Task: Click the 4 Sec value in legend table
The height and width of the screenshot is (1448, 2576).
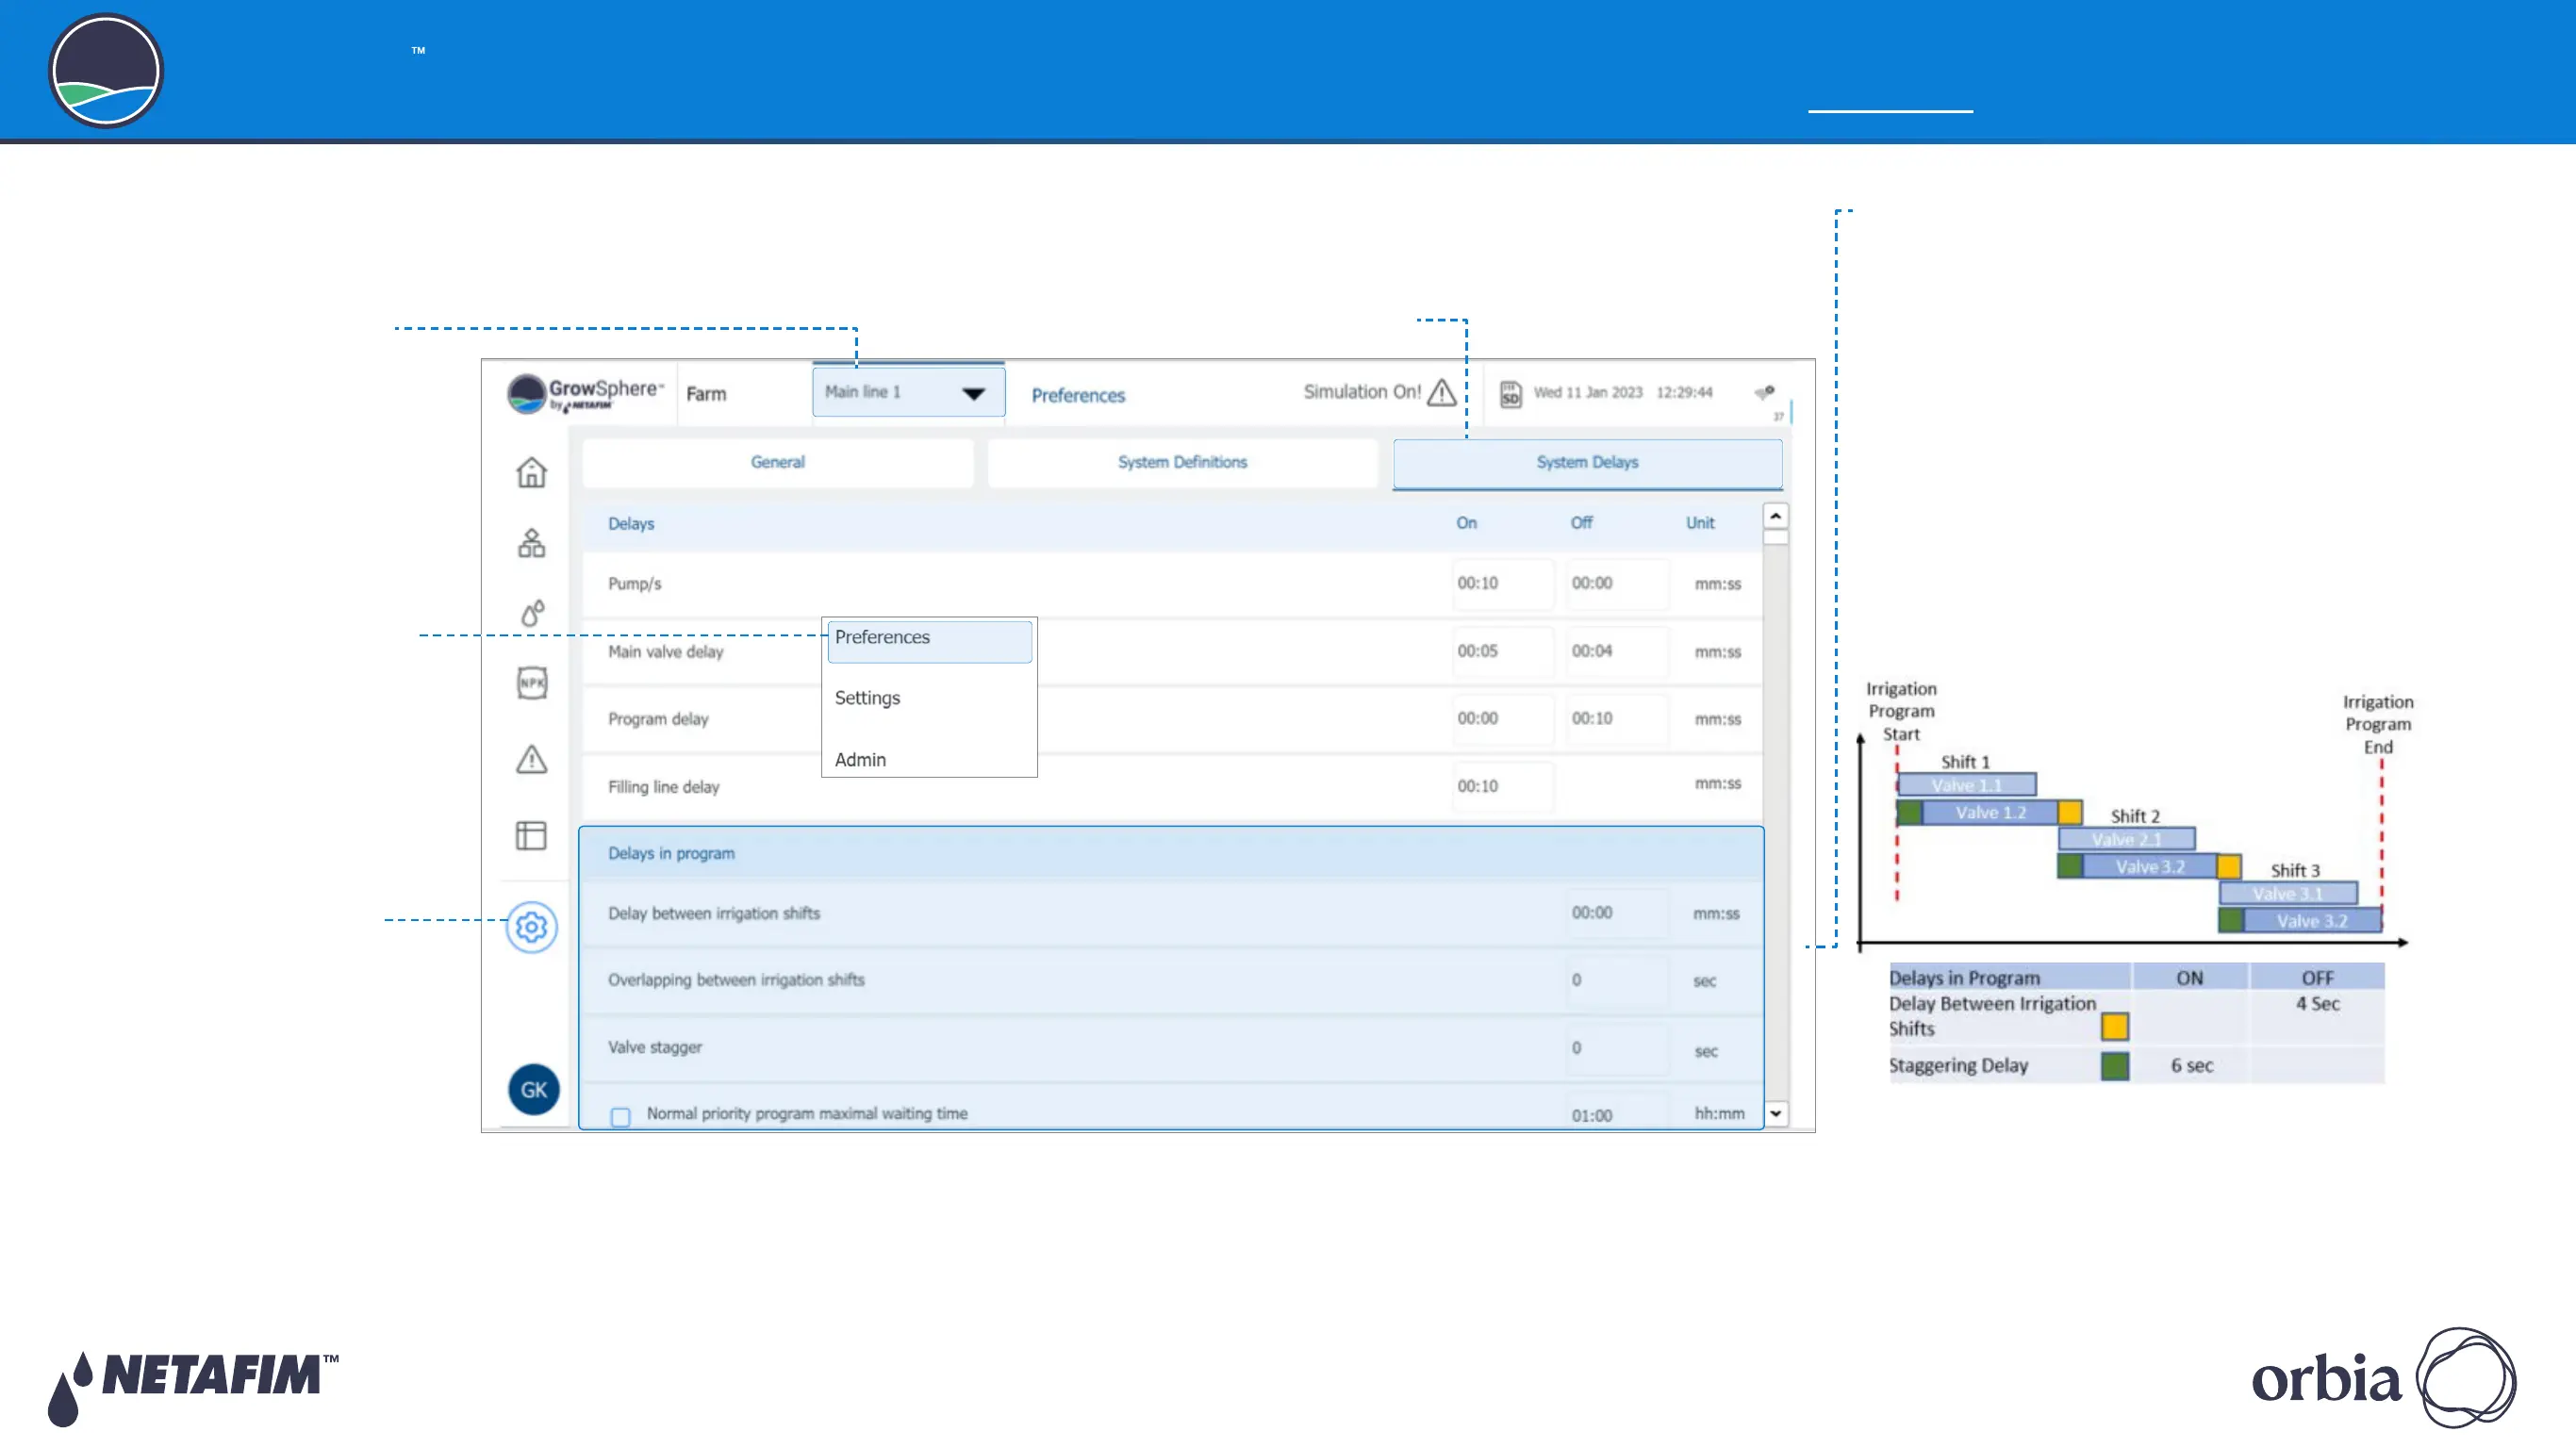Action: tap(2317, 1004)
